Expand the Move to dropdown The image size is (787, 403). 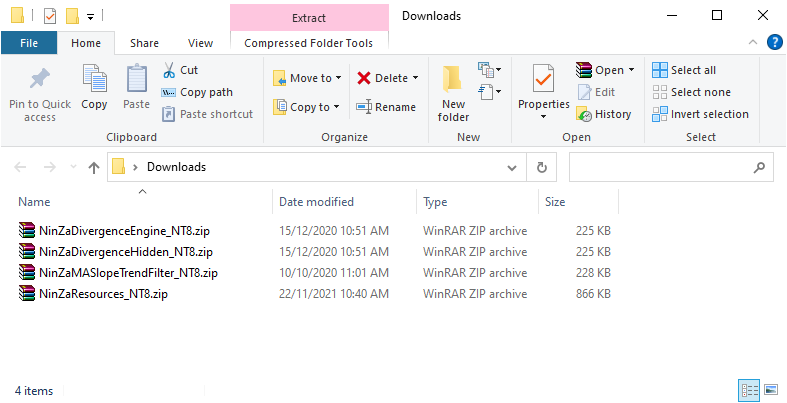pos(338,78)
